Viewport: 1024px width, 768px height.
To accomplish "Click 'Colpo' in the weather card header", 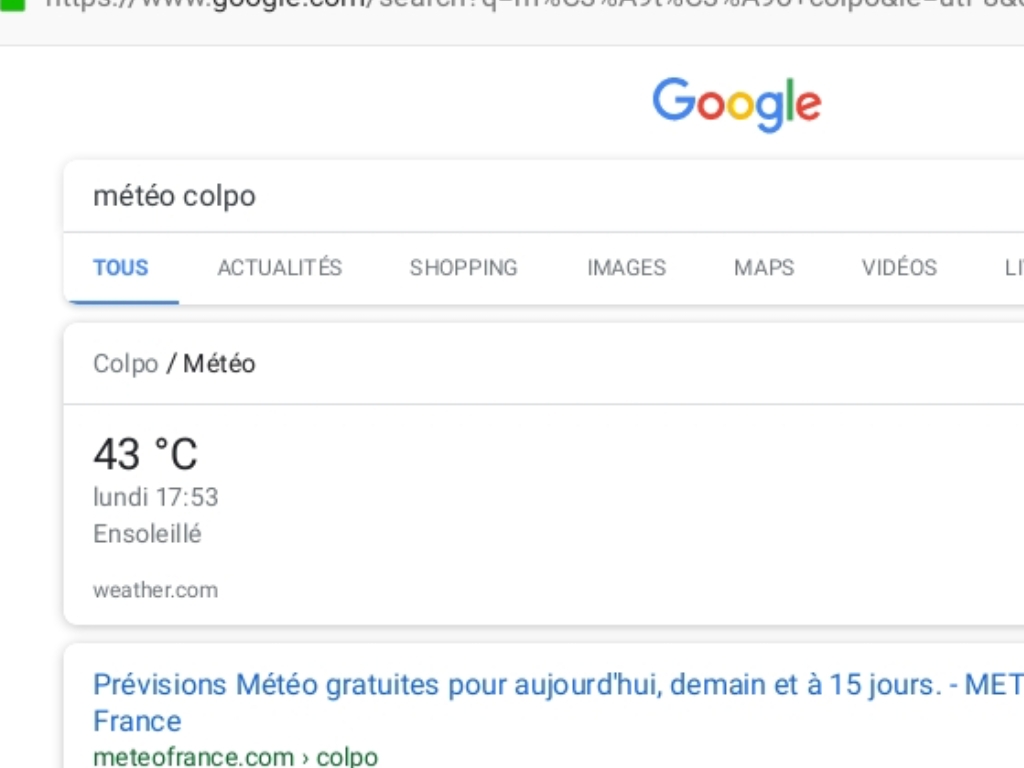I will 125,364.
